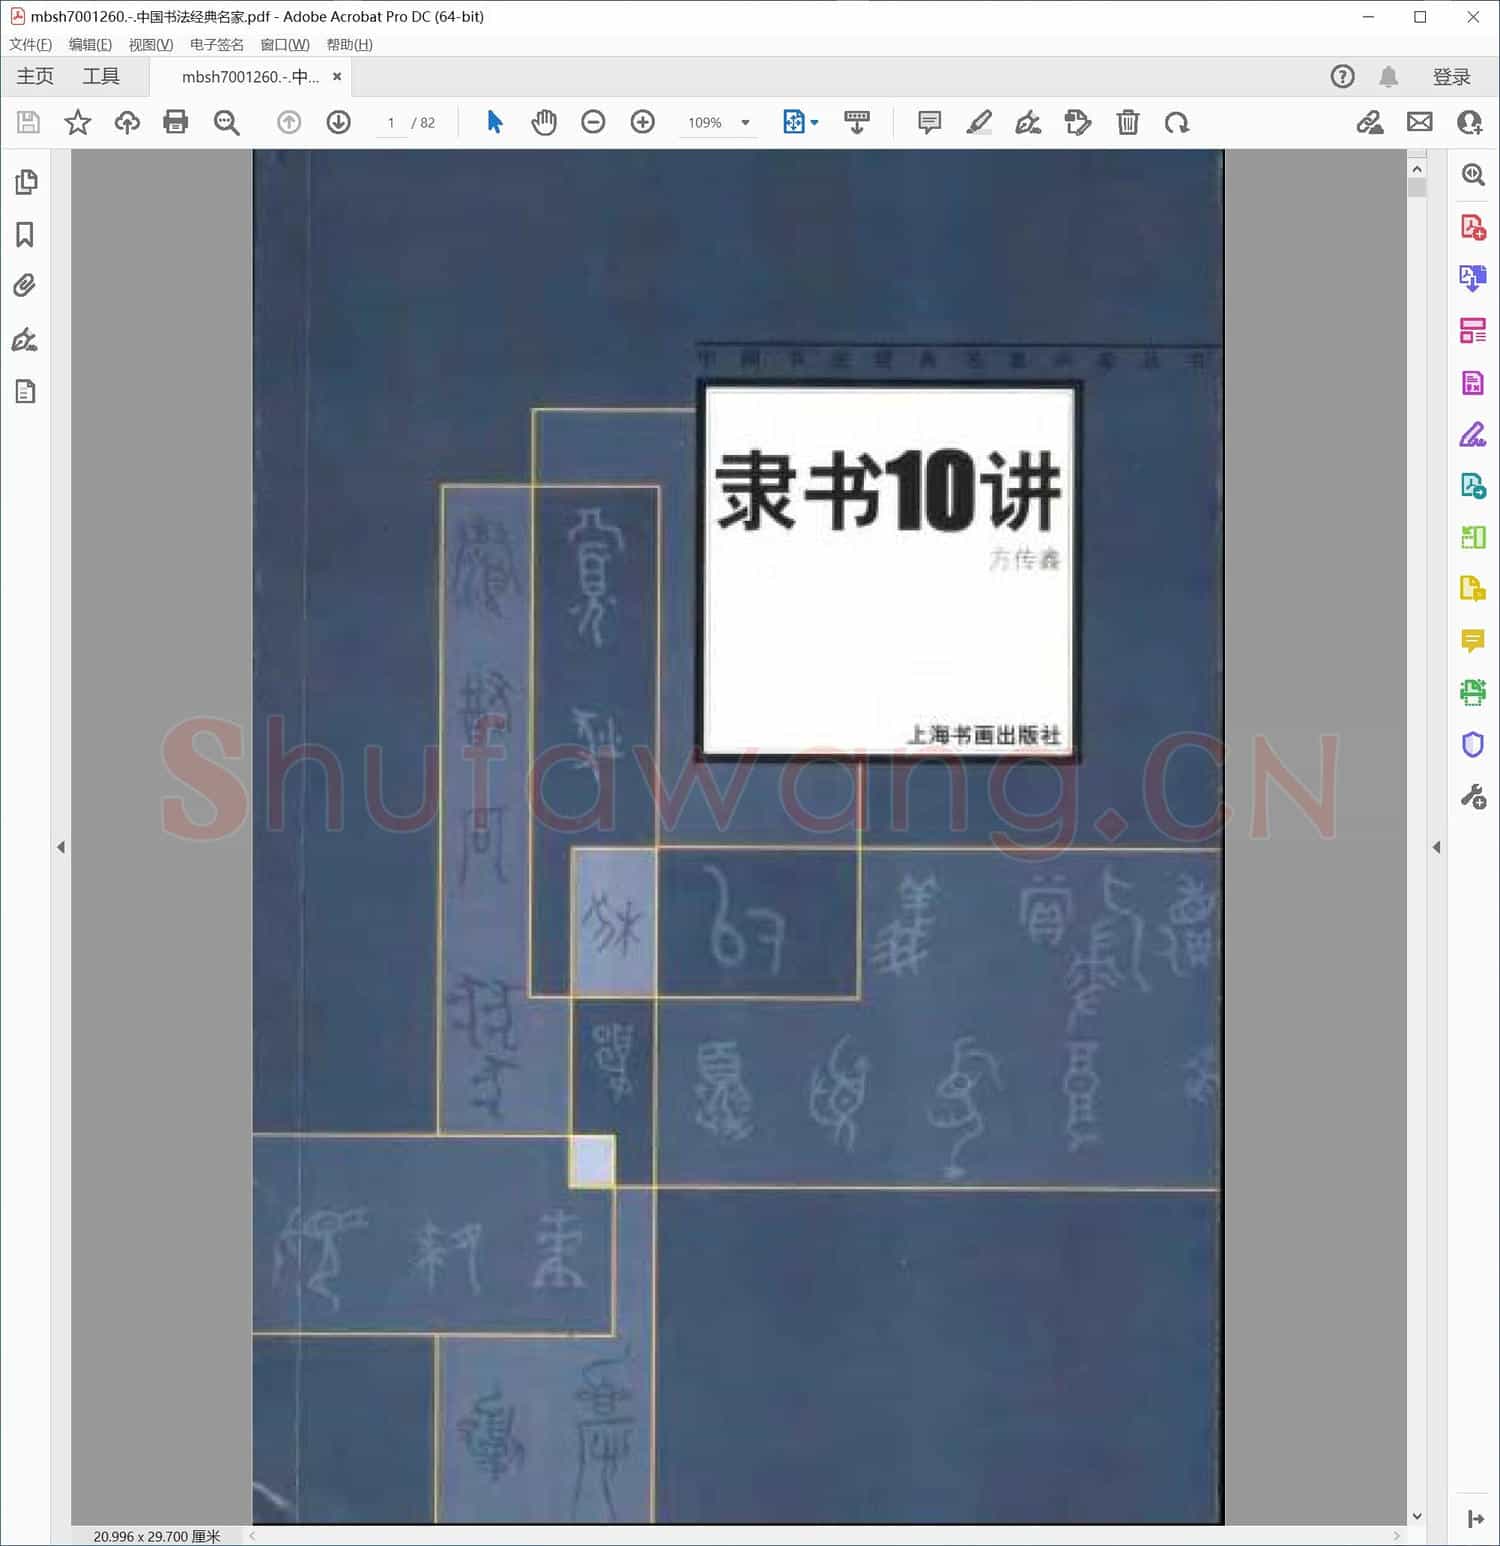This screenshot has height=1546, width=1500.
Task: Switch to the 工具 tab
Action: (100, 76)
